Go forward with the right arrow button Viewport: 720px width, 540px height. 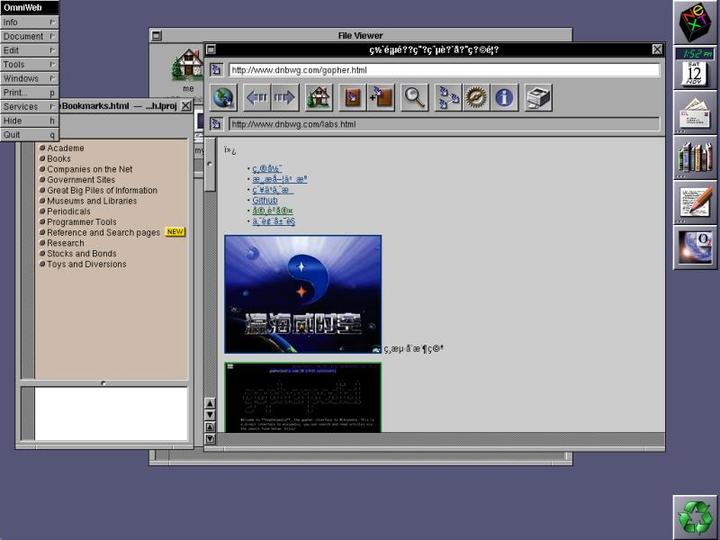point(284,97)
